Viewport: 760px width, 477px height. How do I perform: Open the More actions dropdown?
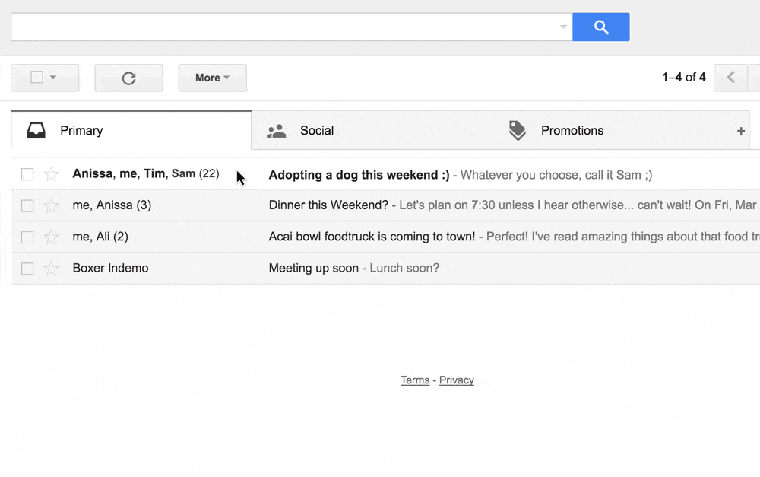pos(212,78)
